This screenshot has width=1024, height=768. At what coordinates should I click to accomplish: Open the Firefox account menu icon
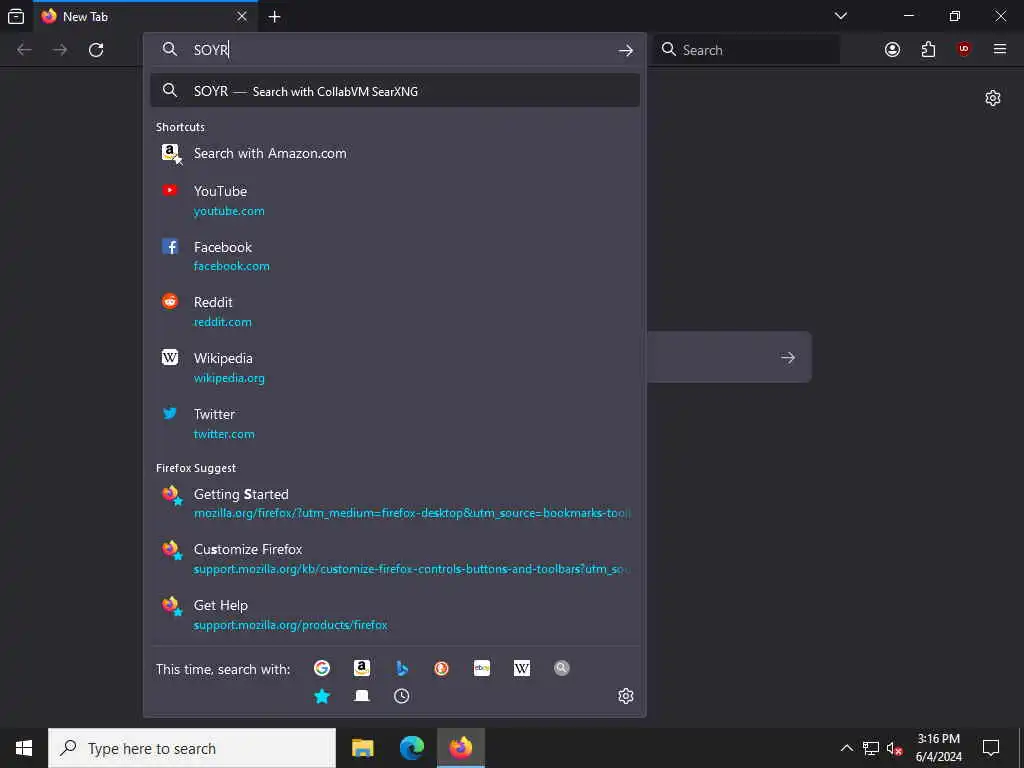pos(892,50)
